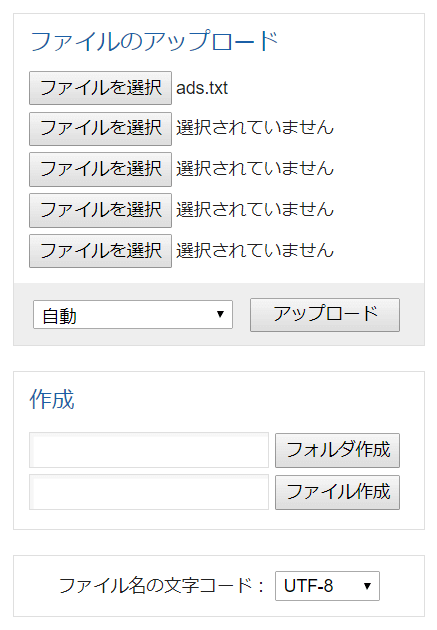Click the アップロード button
Viewport: 437px width, 630px height.
[x=325, y=315]
